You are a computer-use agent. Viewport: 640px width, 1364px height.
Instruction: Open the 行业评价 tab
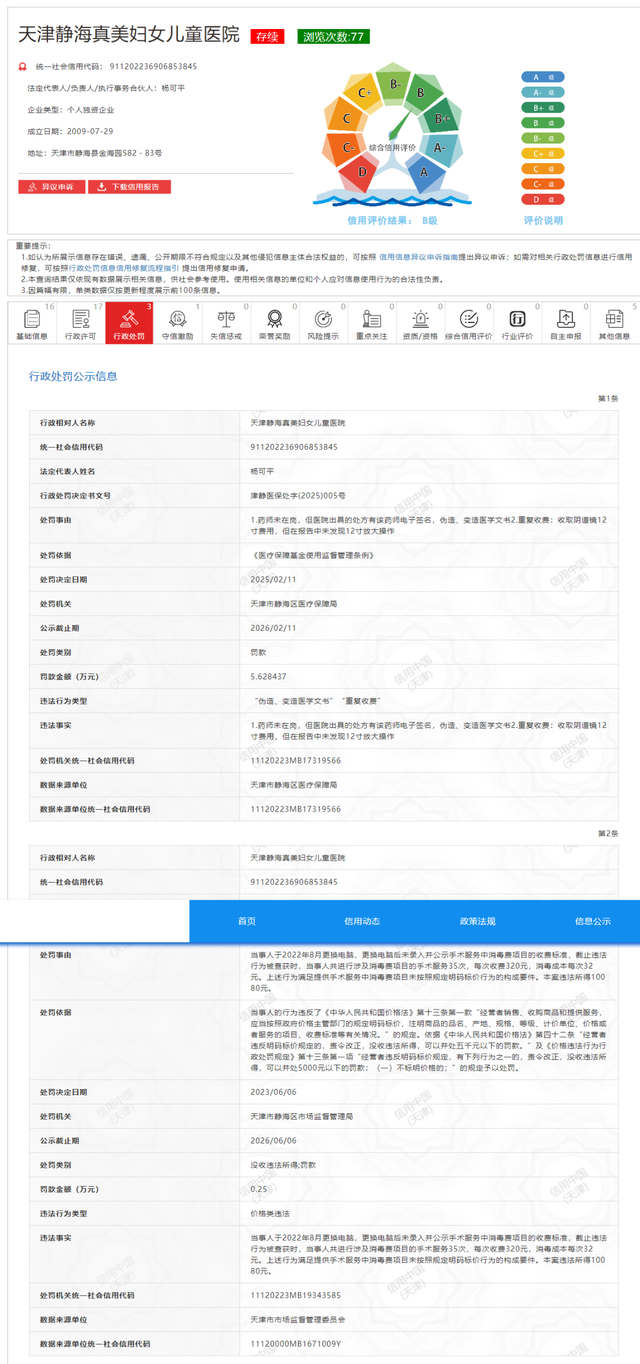[x=517, y=323]
